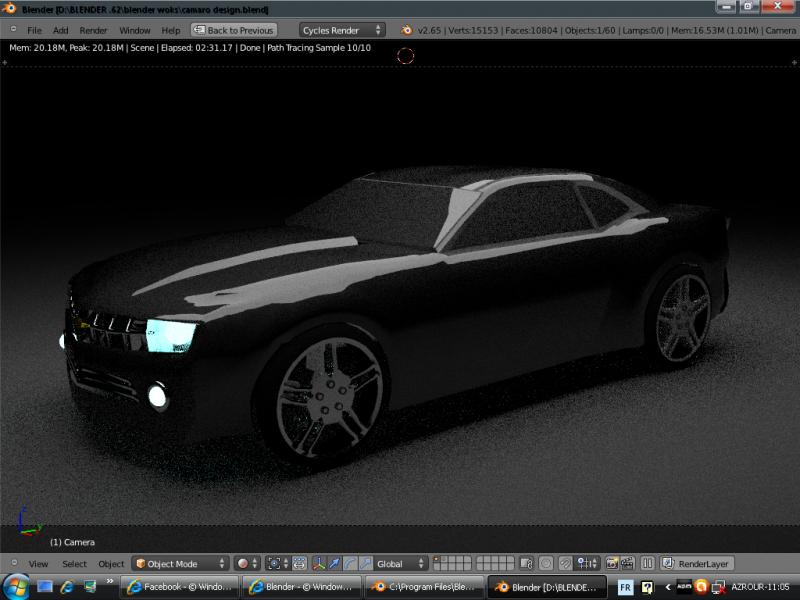Image resolution: width=800 pixels, height=600 pixels.
Task: Click the Verts:15153 statistic in header
Action: click(473, 31)
